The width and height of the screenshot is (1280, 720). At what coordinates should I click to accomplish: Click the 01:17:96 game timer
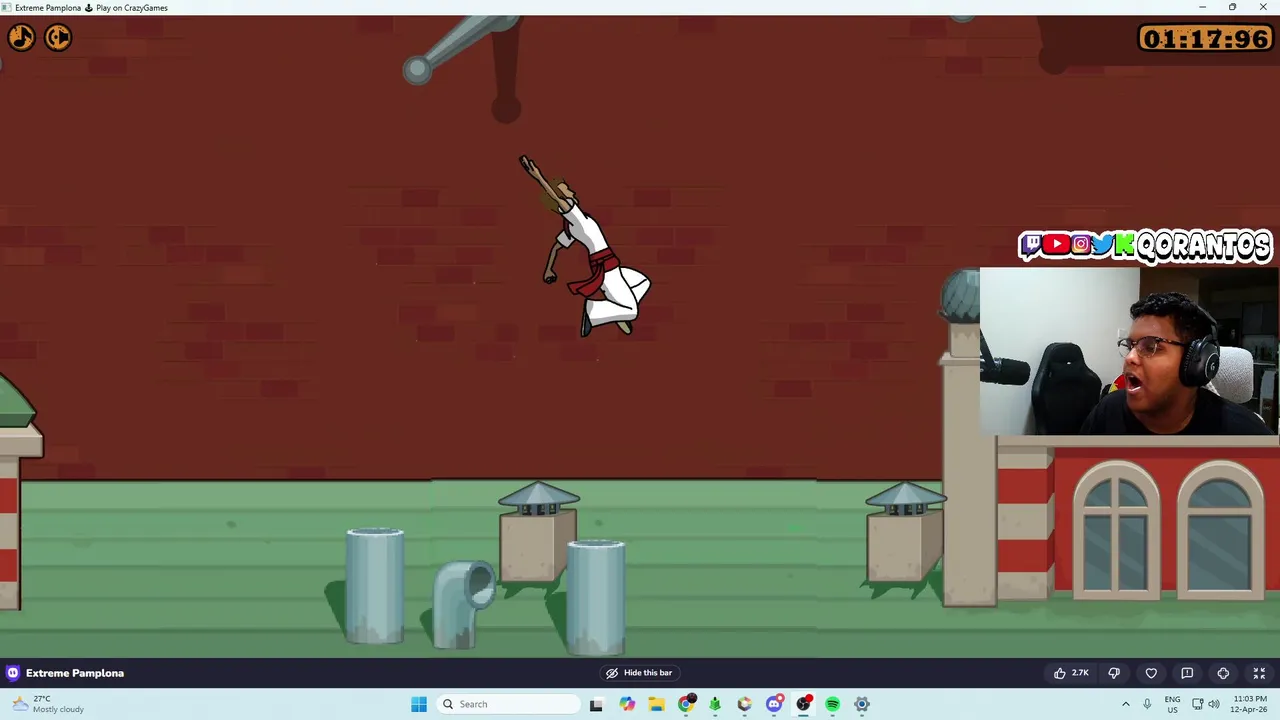1206,39
